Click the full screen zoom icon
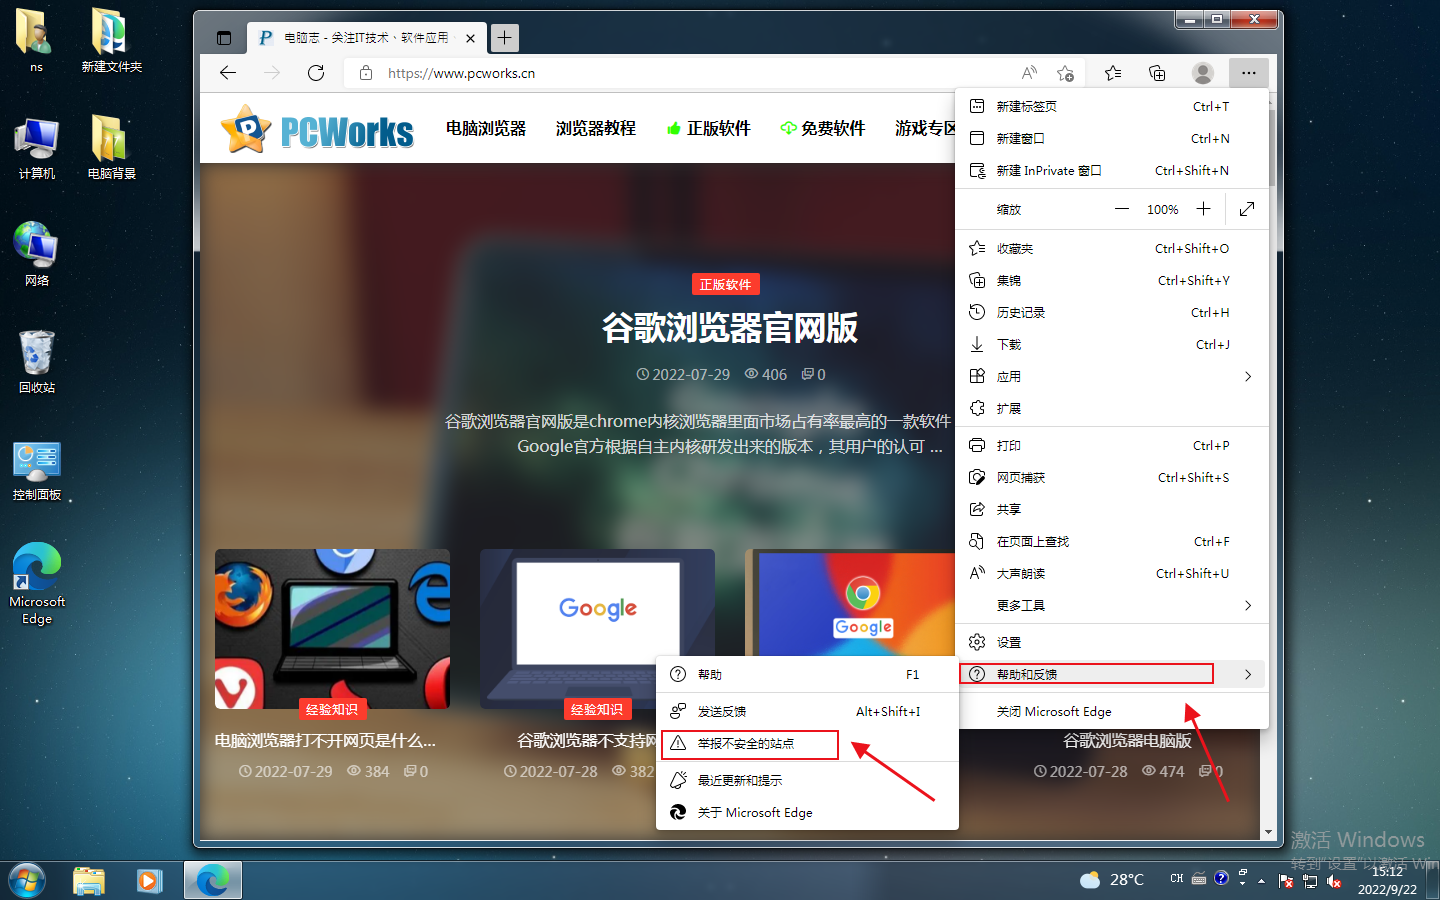The image size is (1440, 900). (x=1247, y=209)
